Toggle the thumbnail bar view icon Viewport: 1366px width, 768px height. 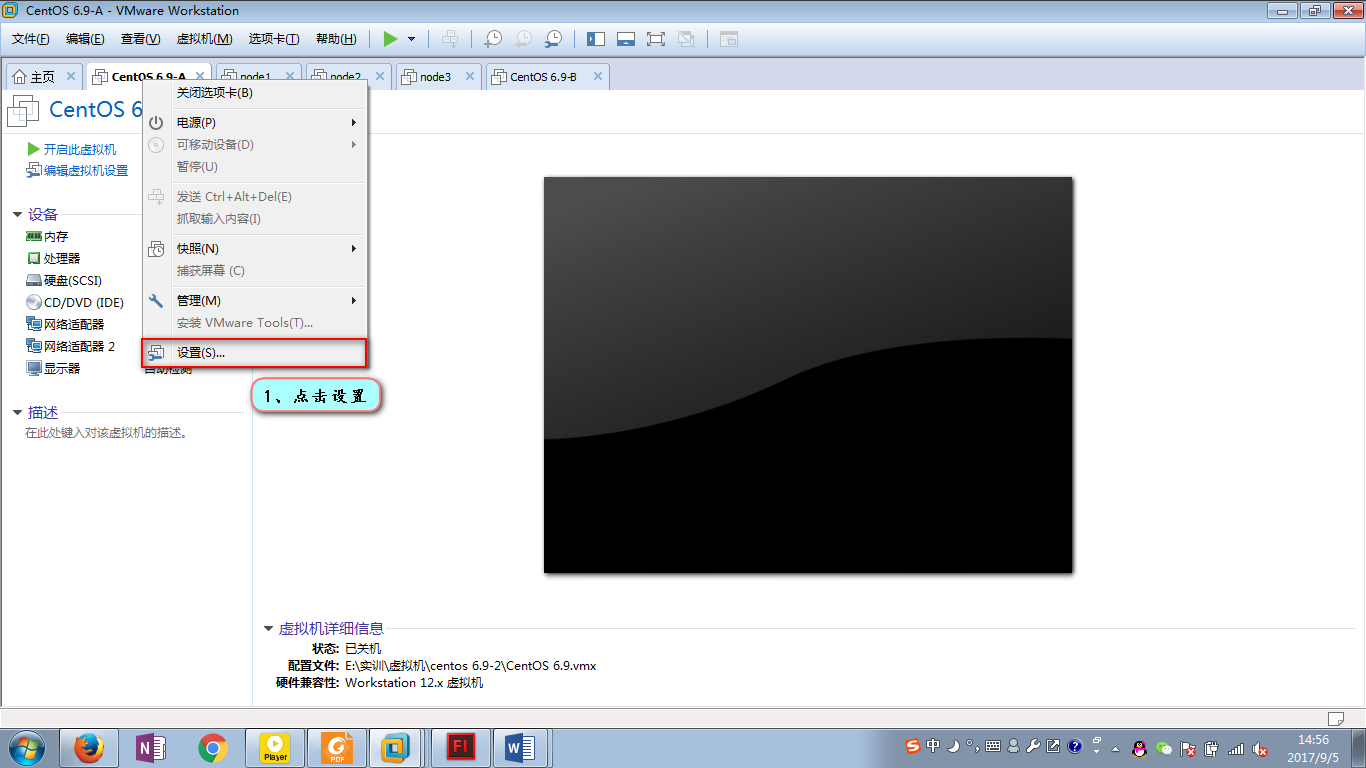(x=626, y=39)
